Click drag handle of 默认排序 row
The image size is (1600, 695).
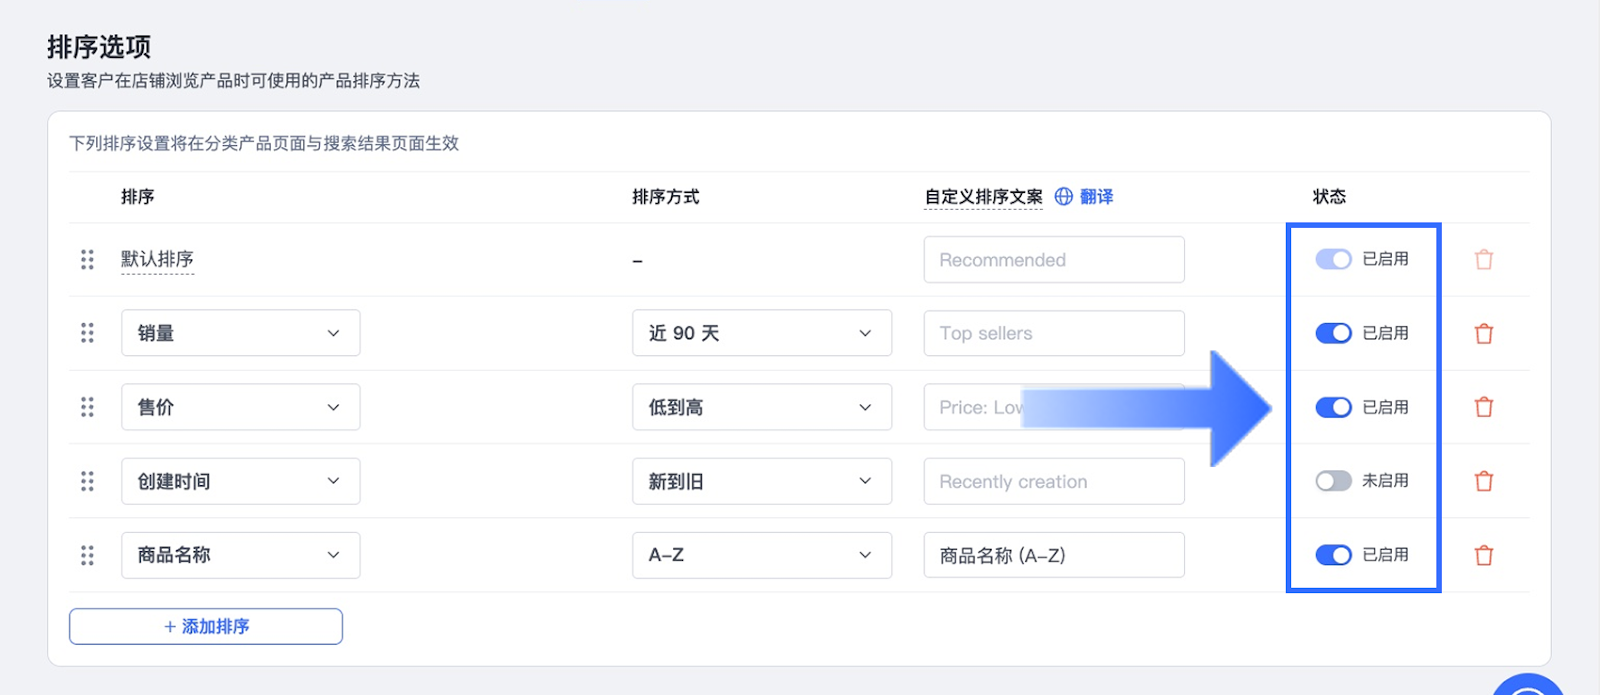click(87, 260)
